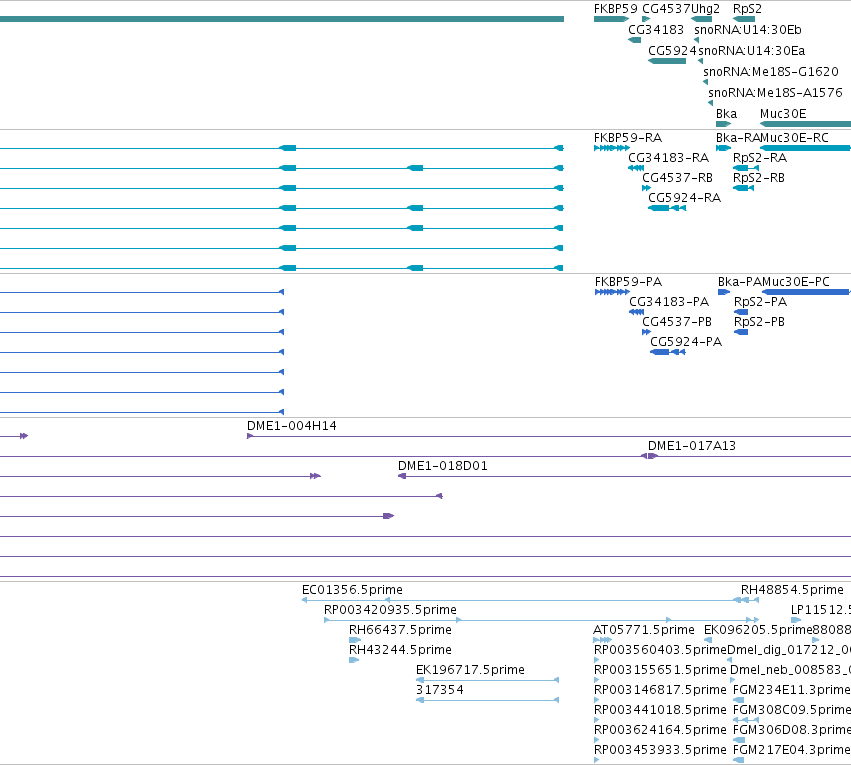Viewport: 851px width, 765px height.
Task: Click the RP003155651.5prime label
Action: [x=661, y=671]
